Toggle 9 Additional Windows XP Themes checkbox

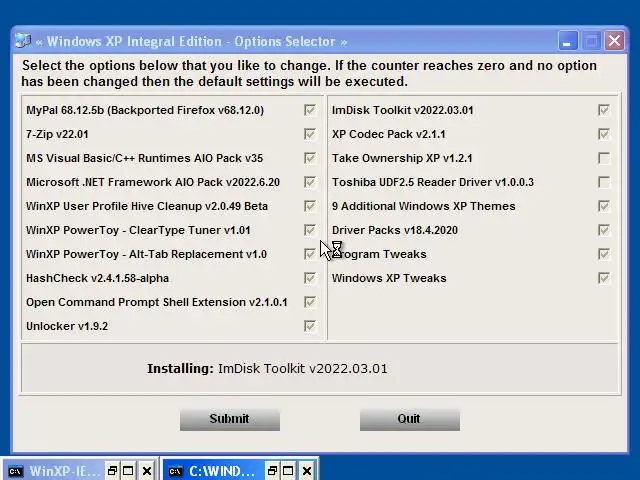pos(604,206)
